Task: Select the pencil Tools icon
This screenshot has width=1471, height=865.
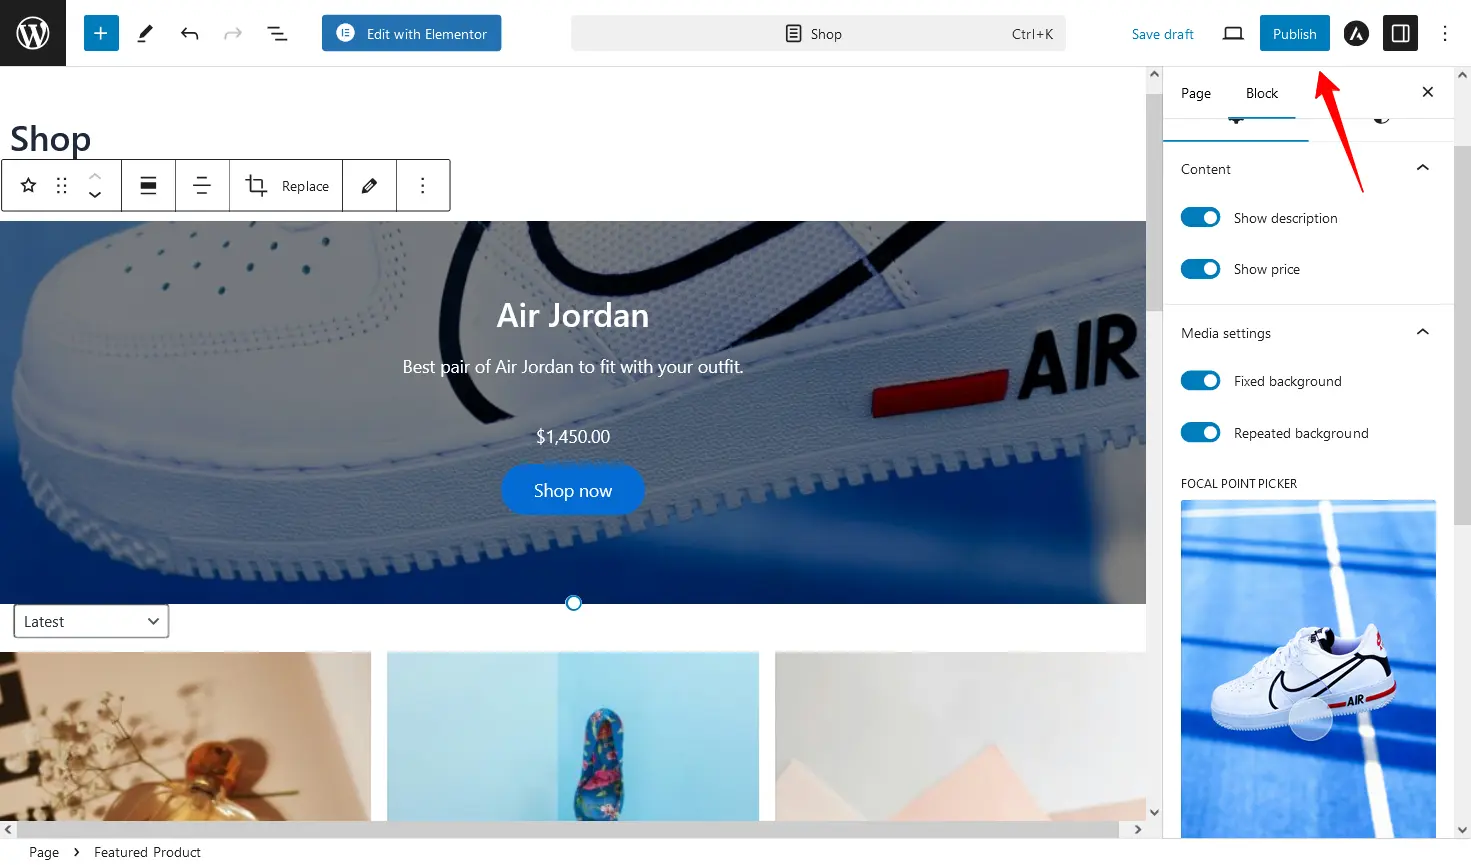Action: coord(145,33)
